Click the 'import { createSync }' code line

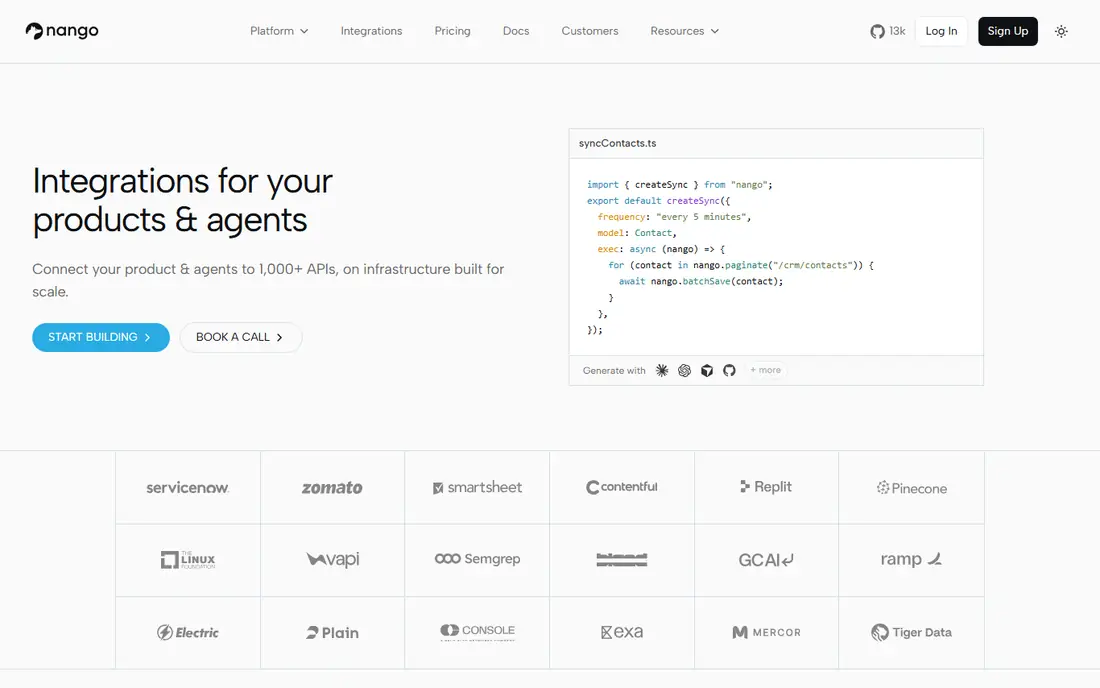pyautogui.click(x=680, y=184)
